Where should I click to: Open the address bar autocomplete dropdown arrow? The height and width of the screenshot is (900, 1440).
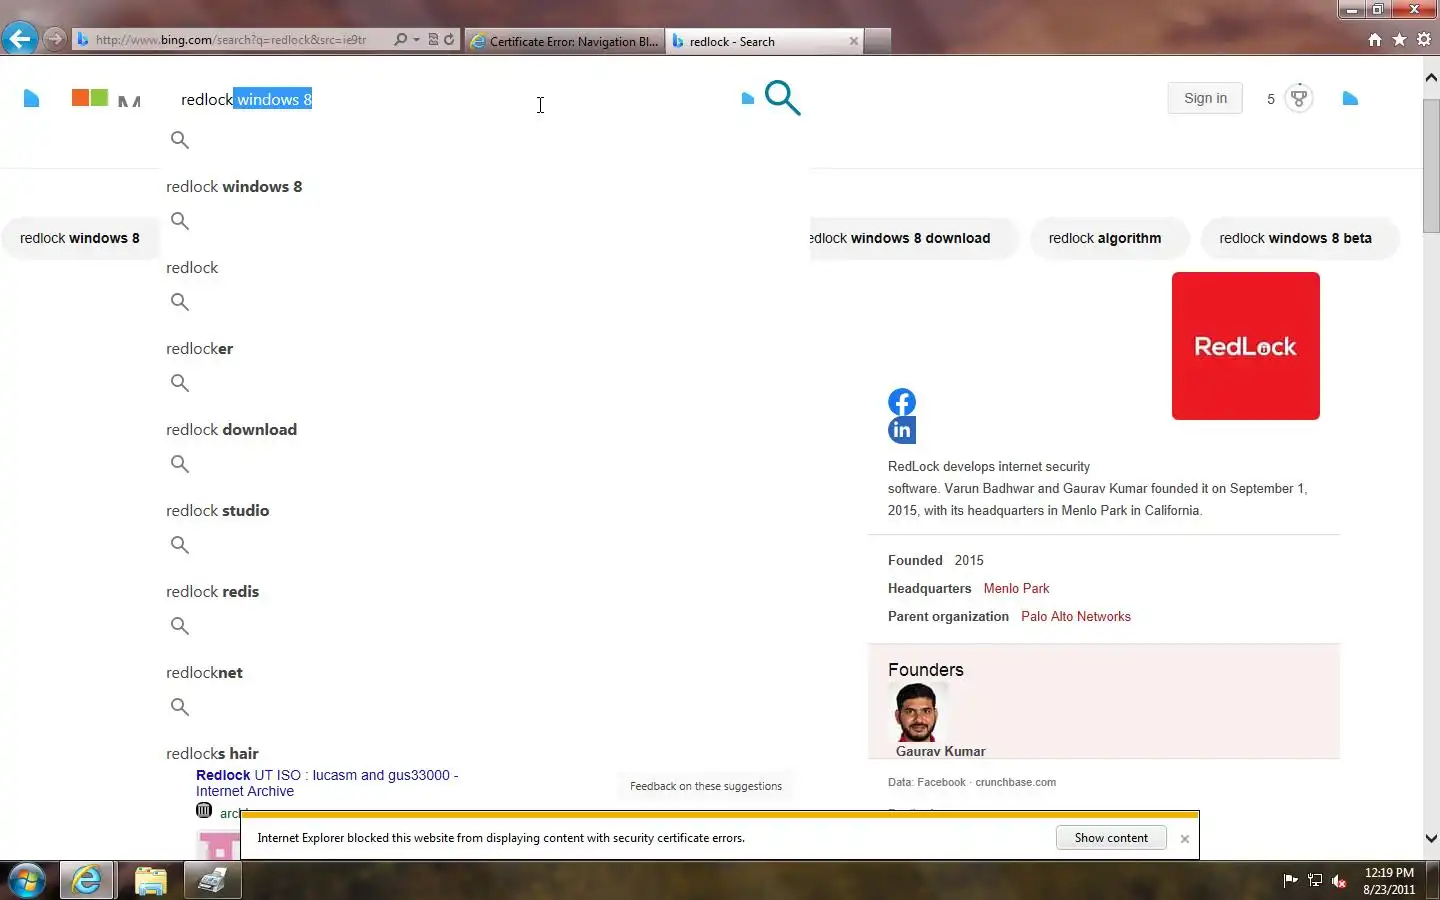416,40
